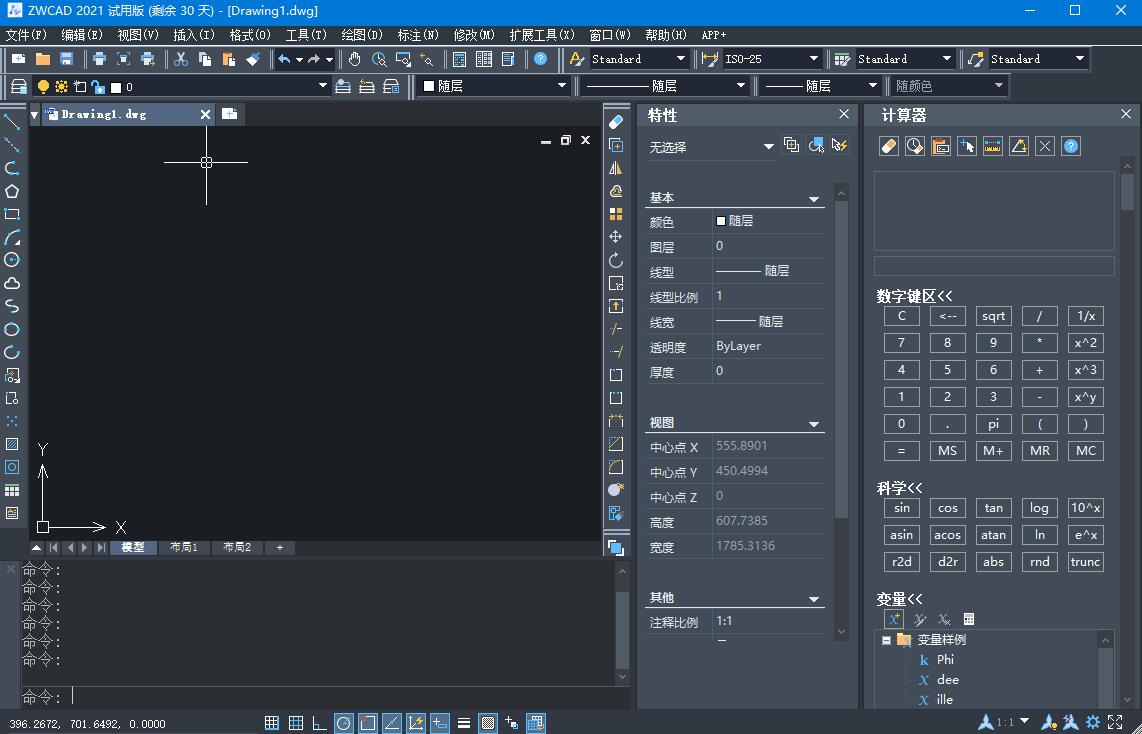Select the Hatch tool

pyautogui.click(x=12, y=444)
